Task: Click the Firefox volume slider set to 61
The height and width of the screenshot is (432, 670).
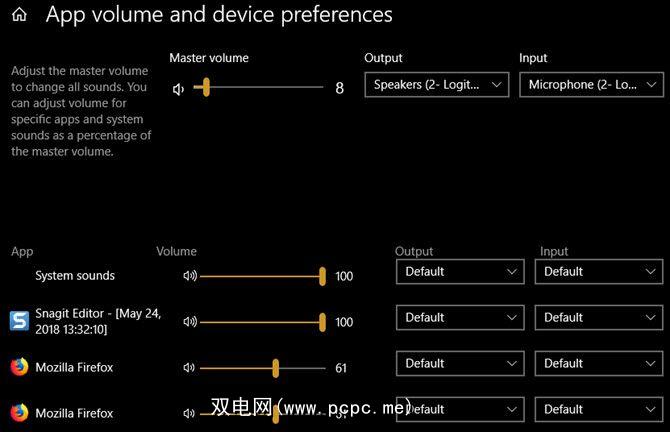Action: pos(262,368)
